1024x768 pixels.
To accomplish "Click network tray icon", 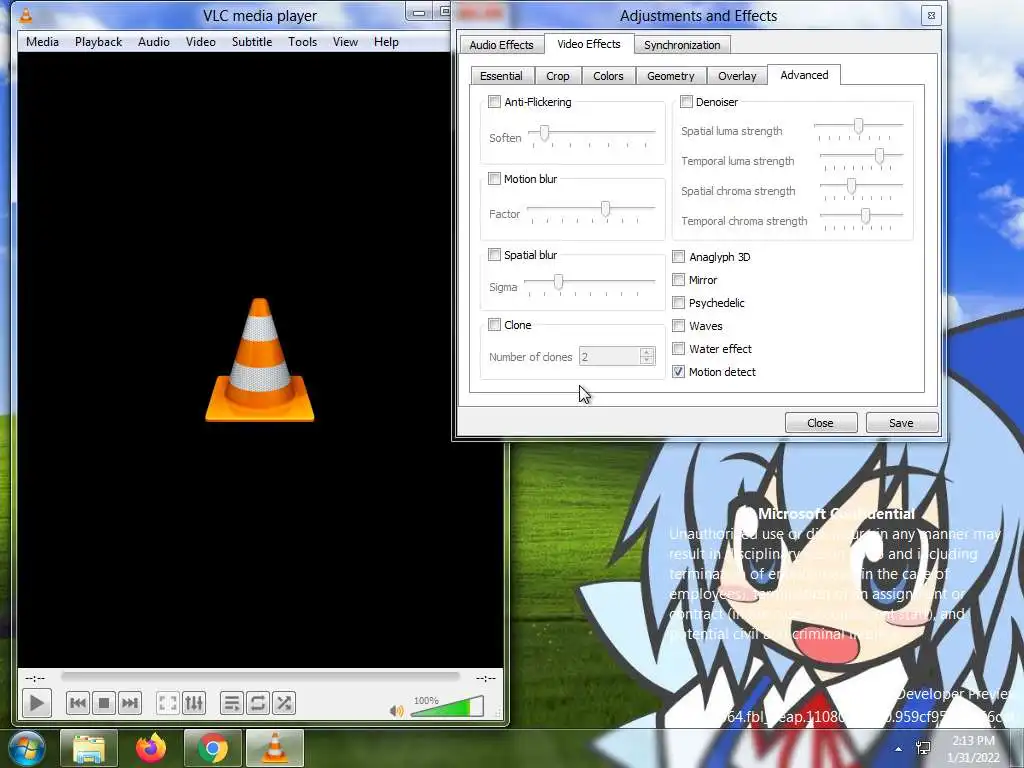I will [923, 748].
